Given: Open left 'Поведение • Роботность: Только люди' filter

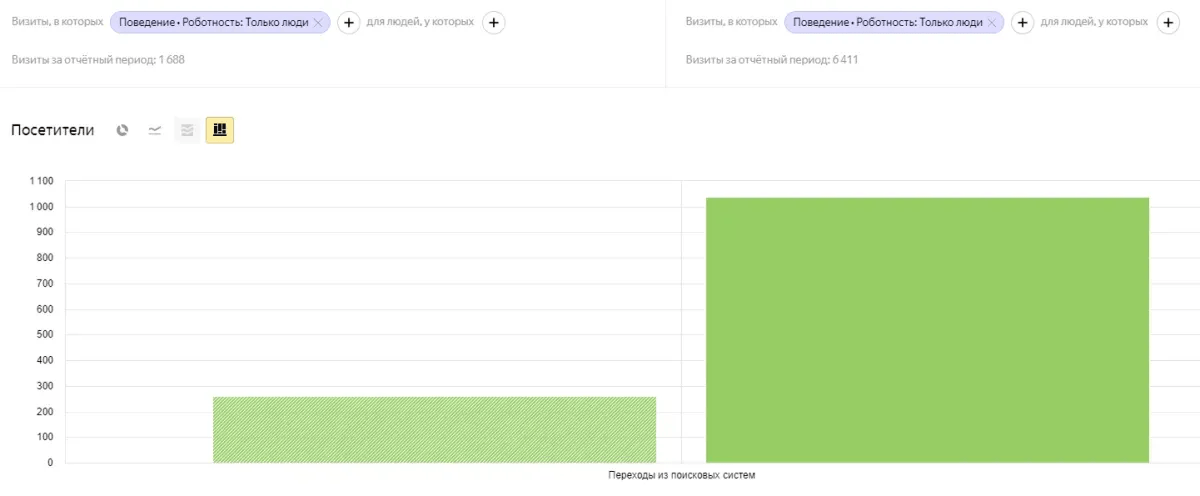Looking at the screenshot, I should 214,22.
